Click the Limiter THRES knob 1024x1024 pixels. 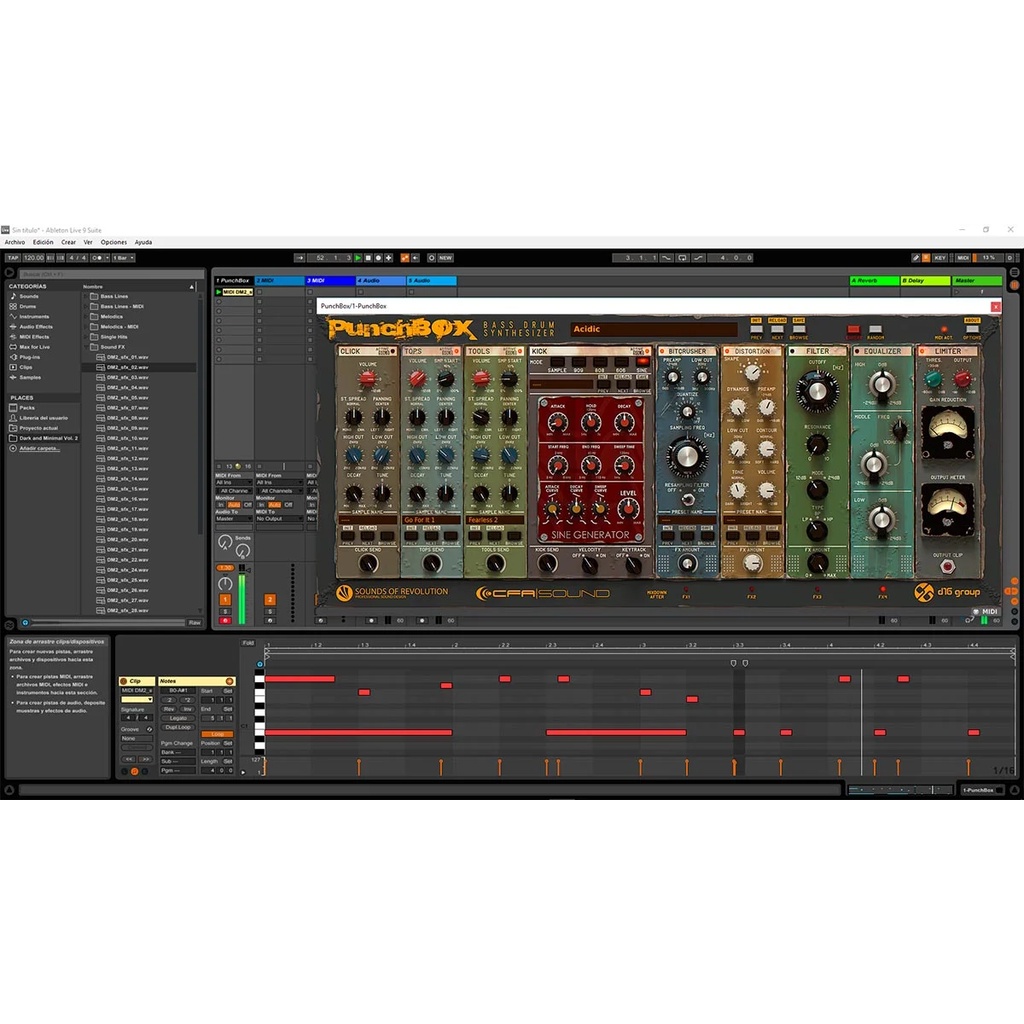click(x=934, y=378)
